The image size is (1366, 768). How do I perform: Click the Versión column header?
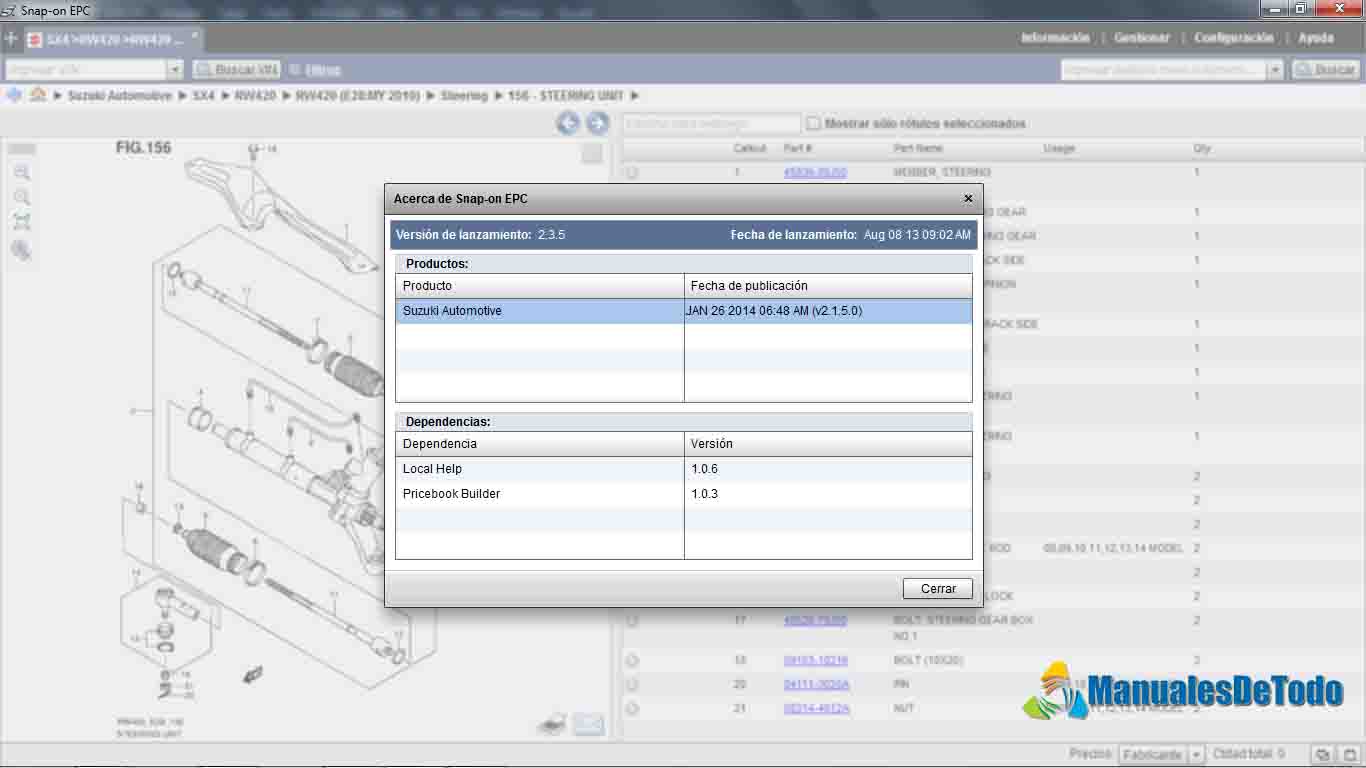(828, 444)
